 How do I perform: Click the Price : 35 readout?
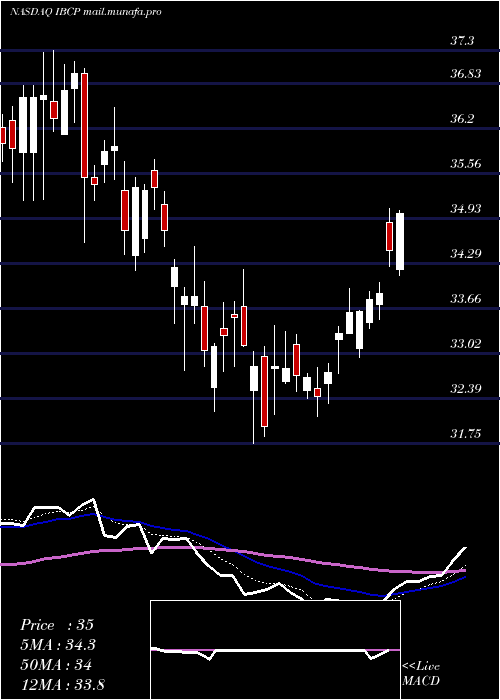(x=57, y=625)
